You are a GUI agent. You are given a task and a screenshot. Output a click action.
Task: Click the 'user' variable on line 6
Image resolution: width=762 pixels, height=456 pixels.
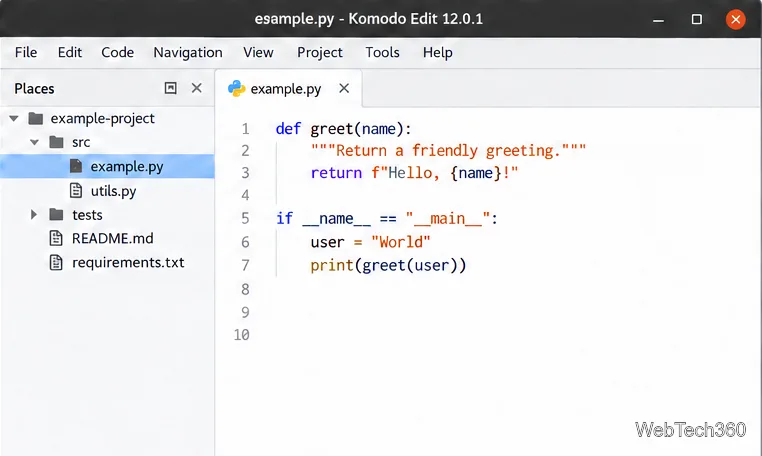[327, 242]
